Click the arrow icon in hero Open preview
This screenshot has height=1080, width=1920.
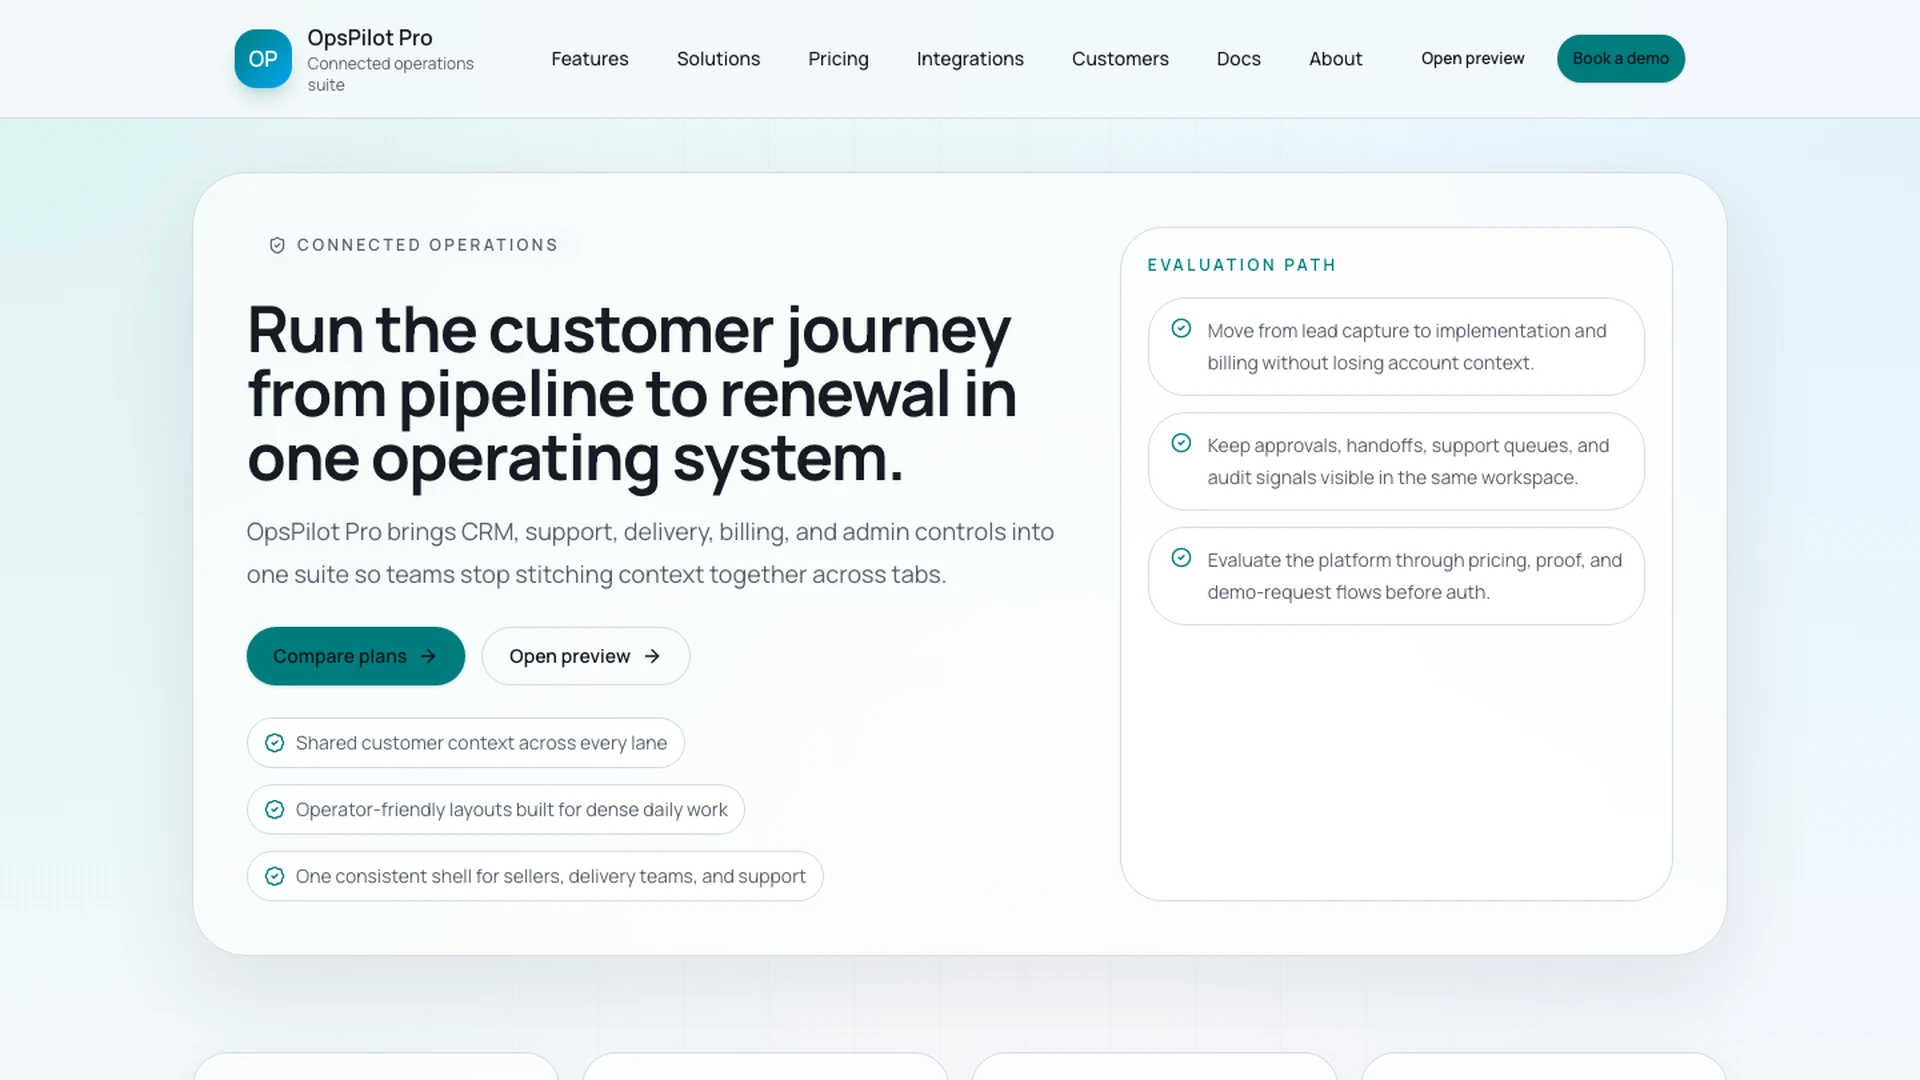click(x=652, y=656)
